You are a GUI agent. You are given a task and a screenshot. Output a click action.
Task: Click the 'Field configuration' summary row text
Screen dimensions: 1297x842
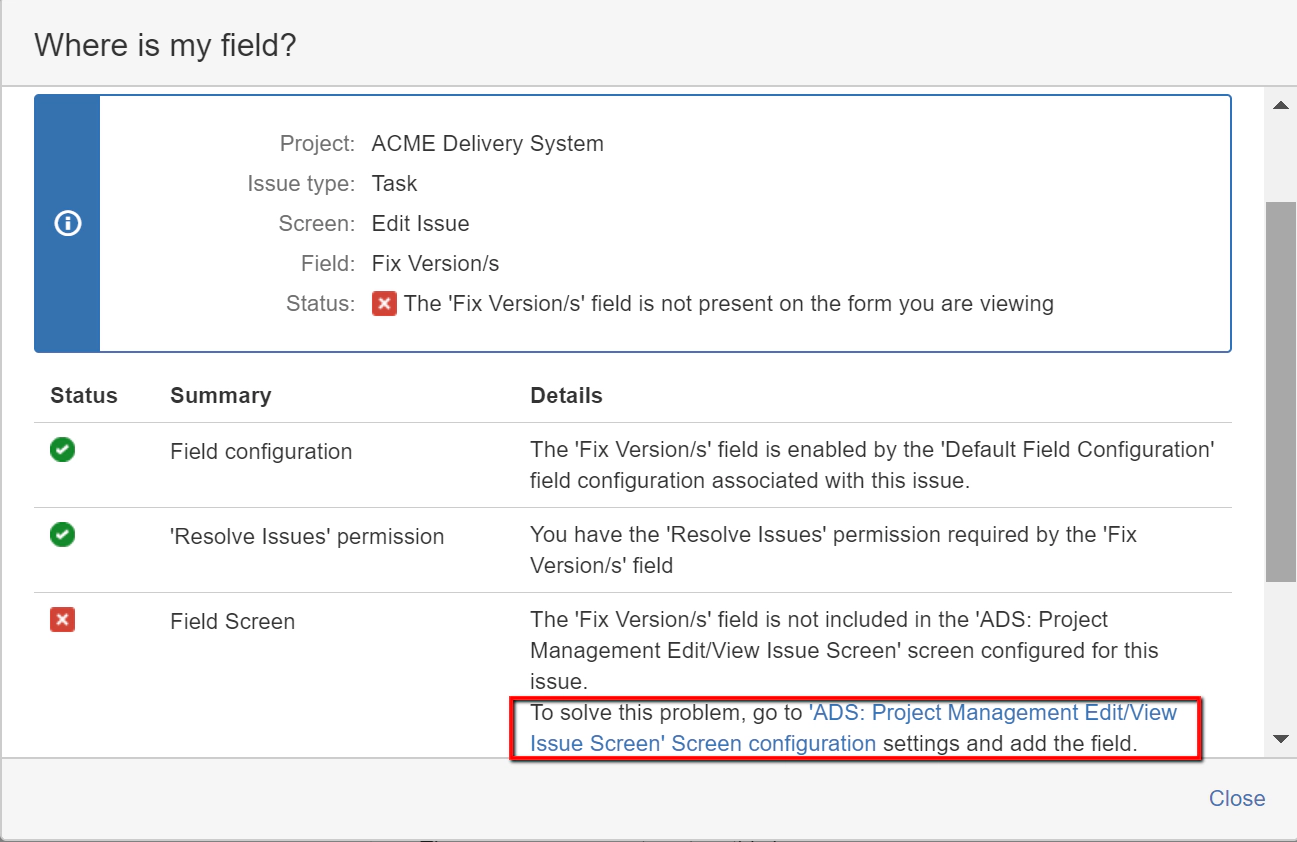[x=261, y=452]
